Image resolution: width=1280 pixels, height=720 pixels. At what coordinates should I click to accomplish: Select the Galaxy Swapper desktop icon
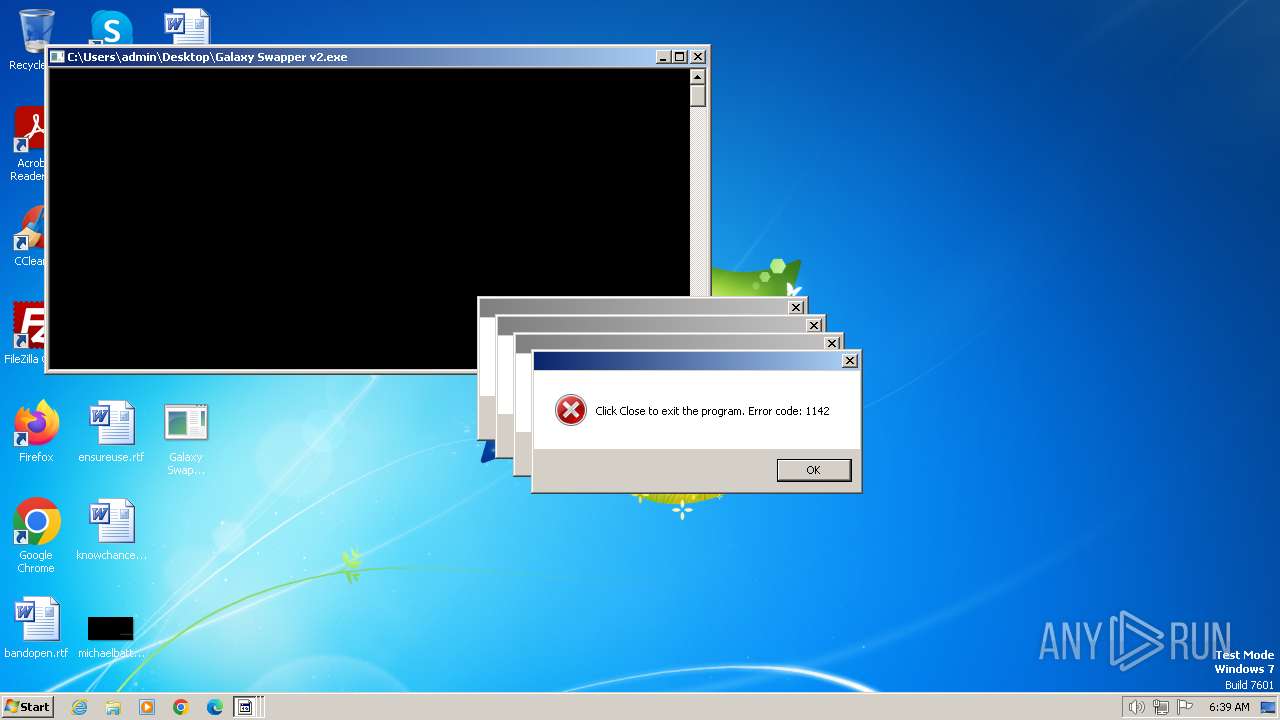point(186,439)
